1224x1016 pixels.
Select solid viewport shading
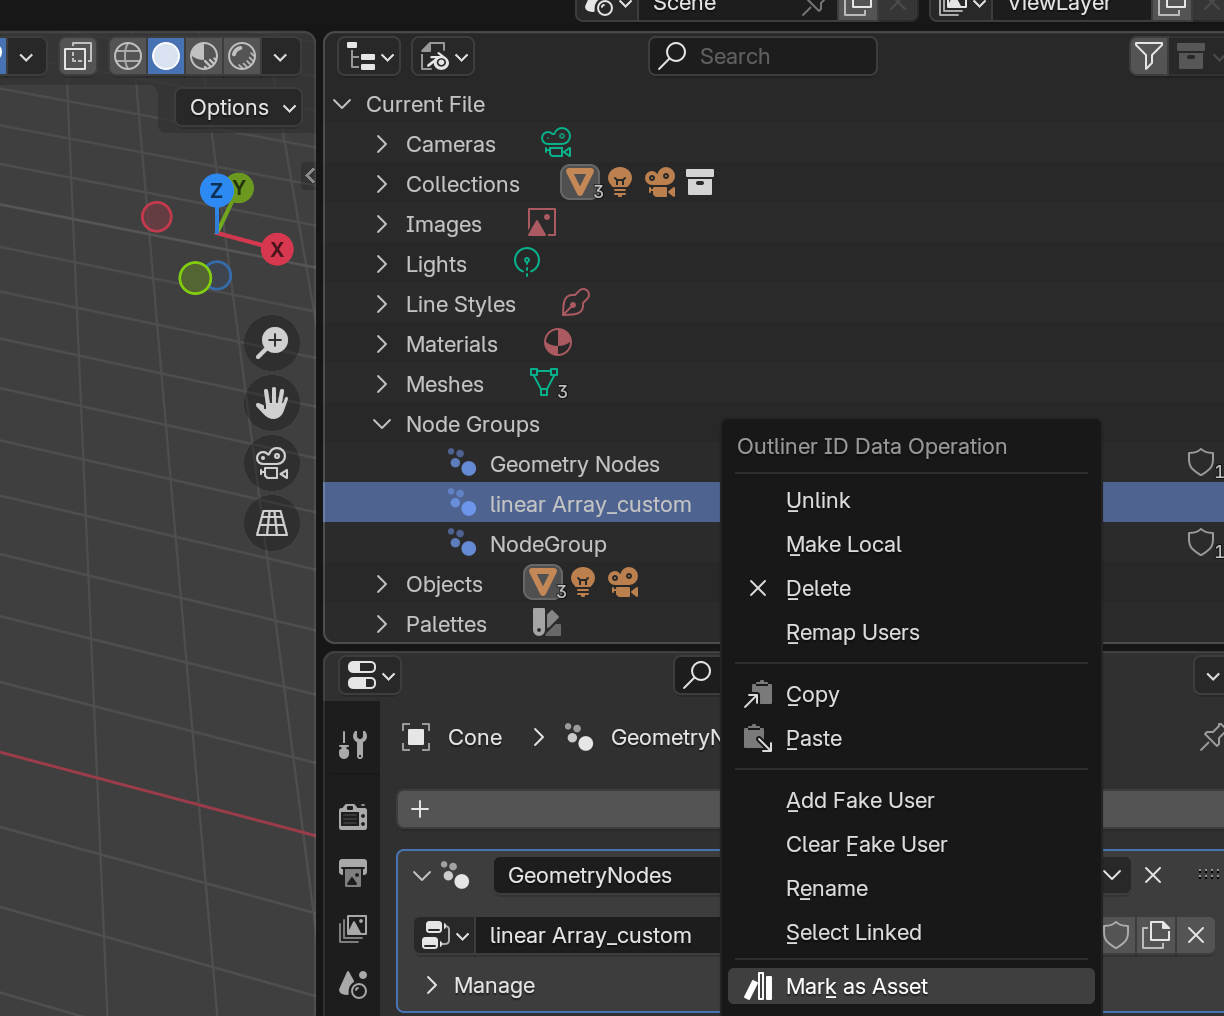coord(166,56)
